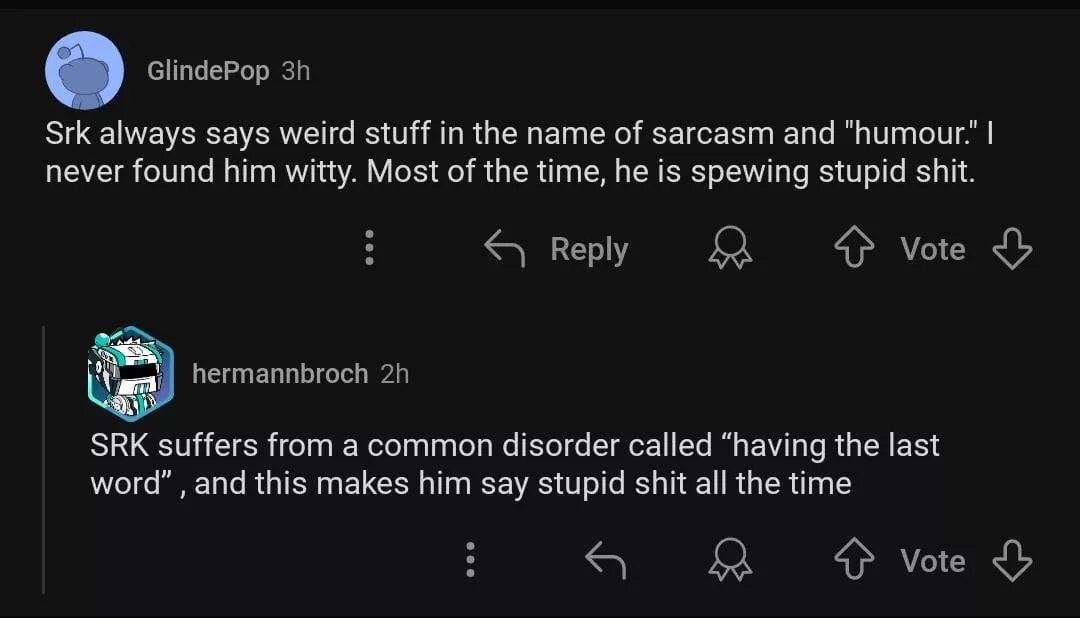The width and height of the screenshot is (1080, 618).
Task: Click hermannbroch's robot avatar
Action: pyautogui.click(x=130, y=374)
